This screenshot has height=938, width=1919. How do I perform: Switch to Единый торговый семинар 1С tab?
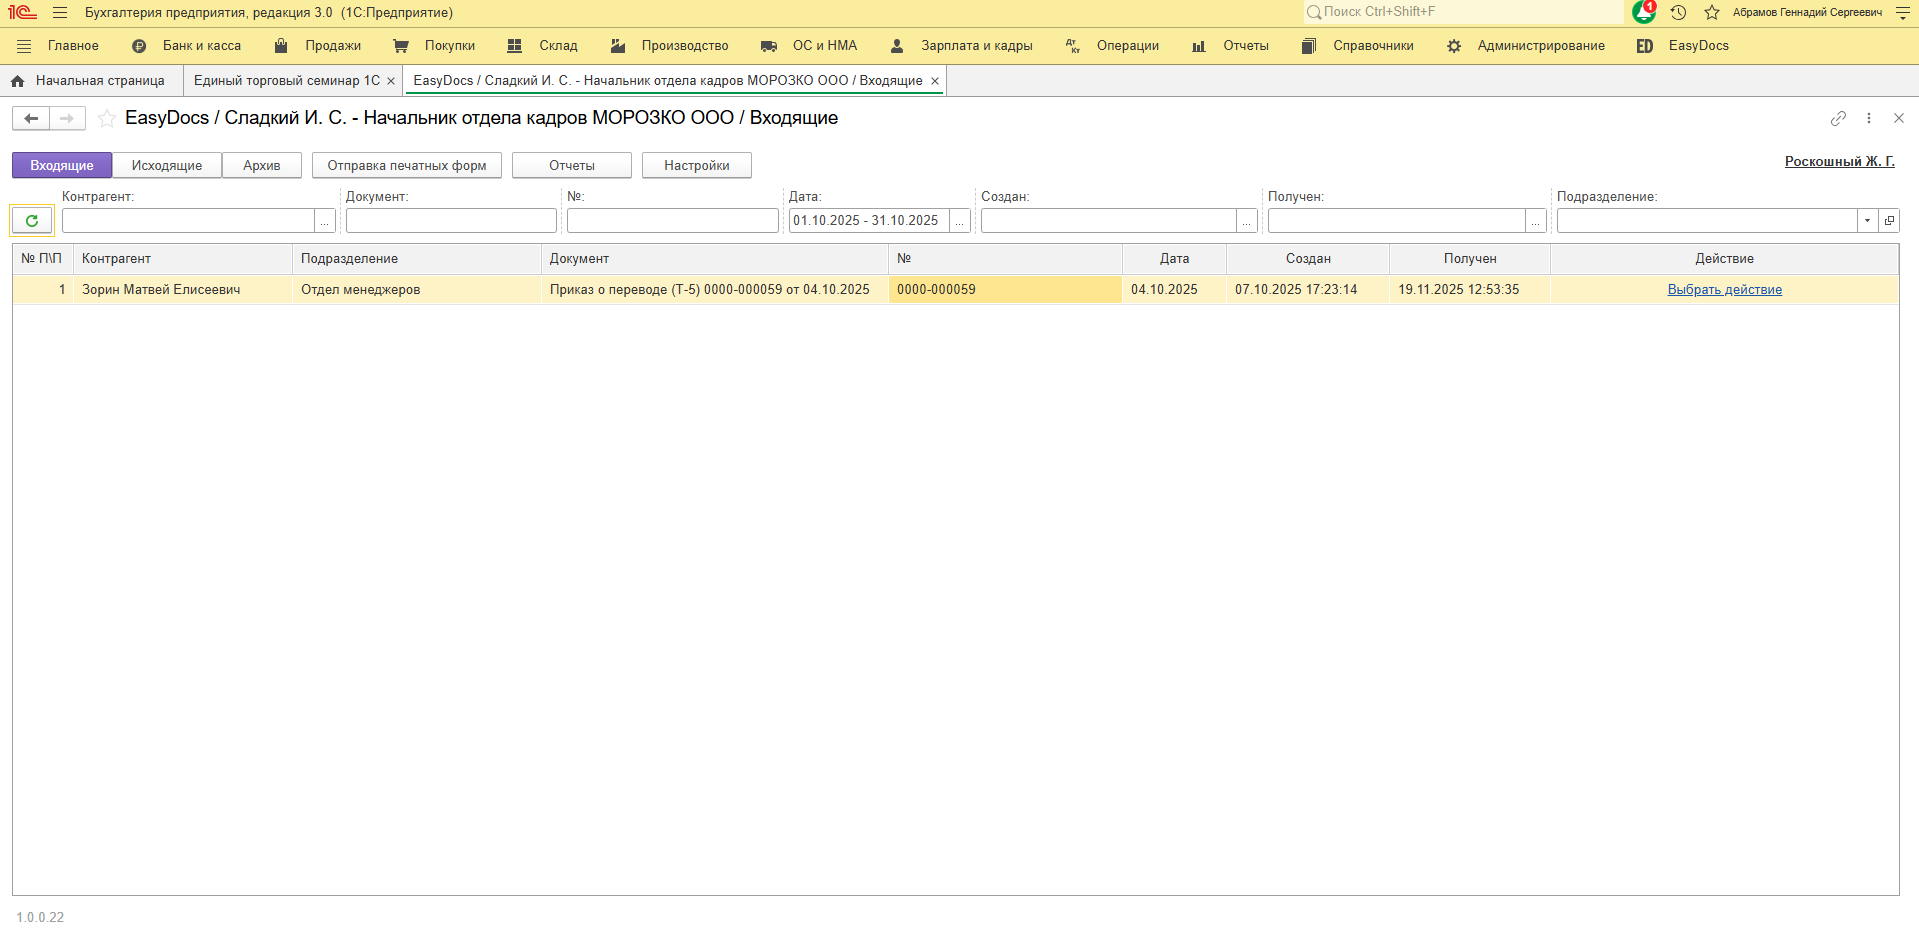point(286,81)
